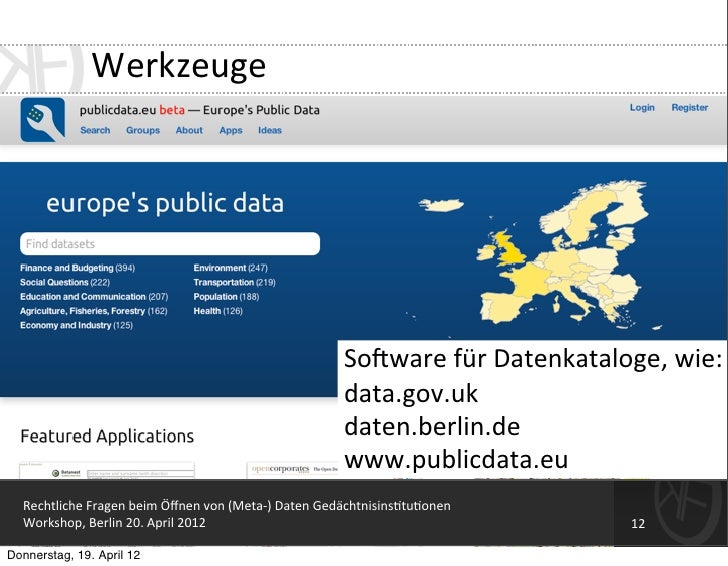Screen dimensions: 728x566
Task: Select Social Questions (222) category
Action: (x=65, y=282)
